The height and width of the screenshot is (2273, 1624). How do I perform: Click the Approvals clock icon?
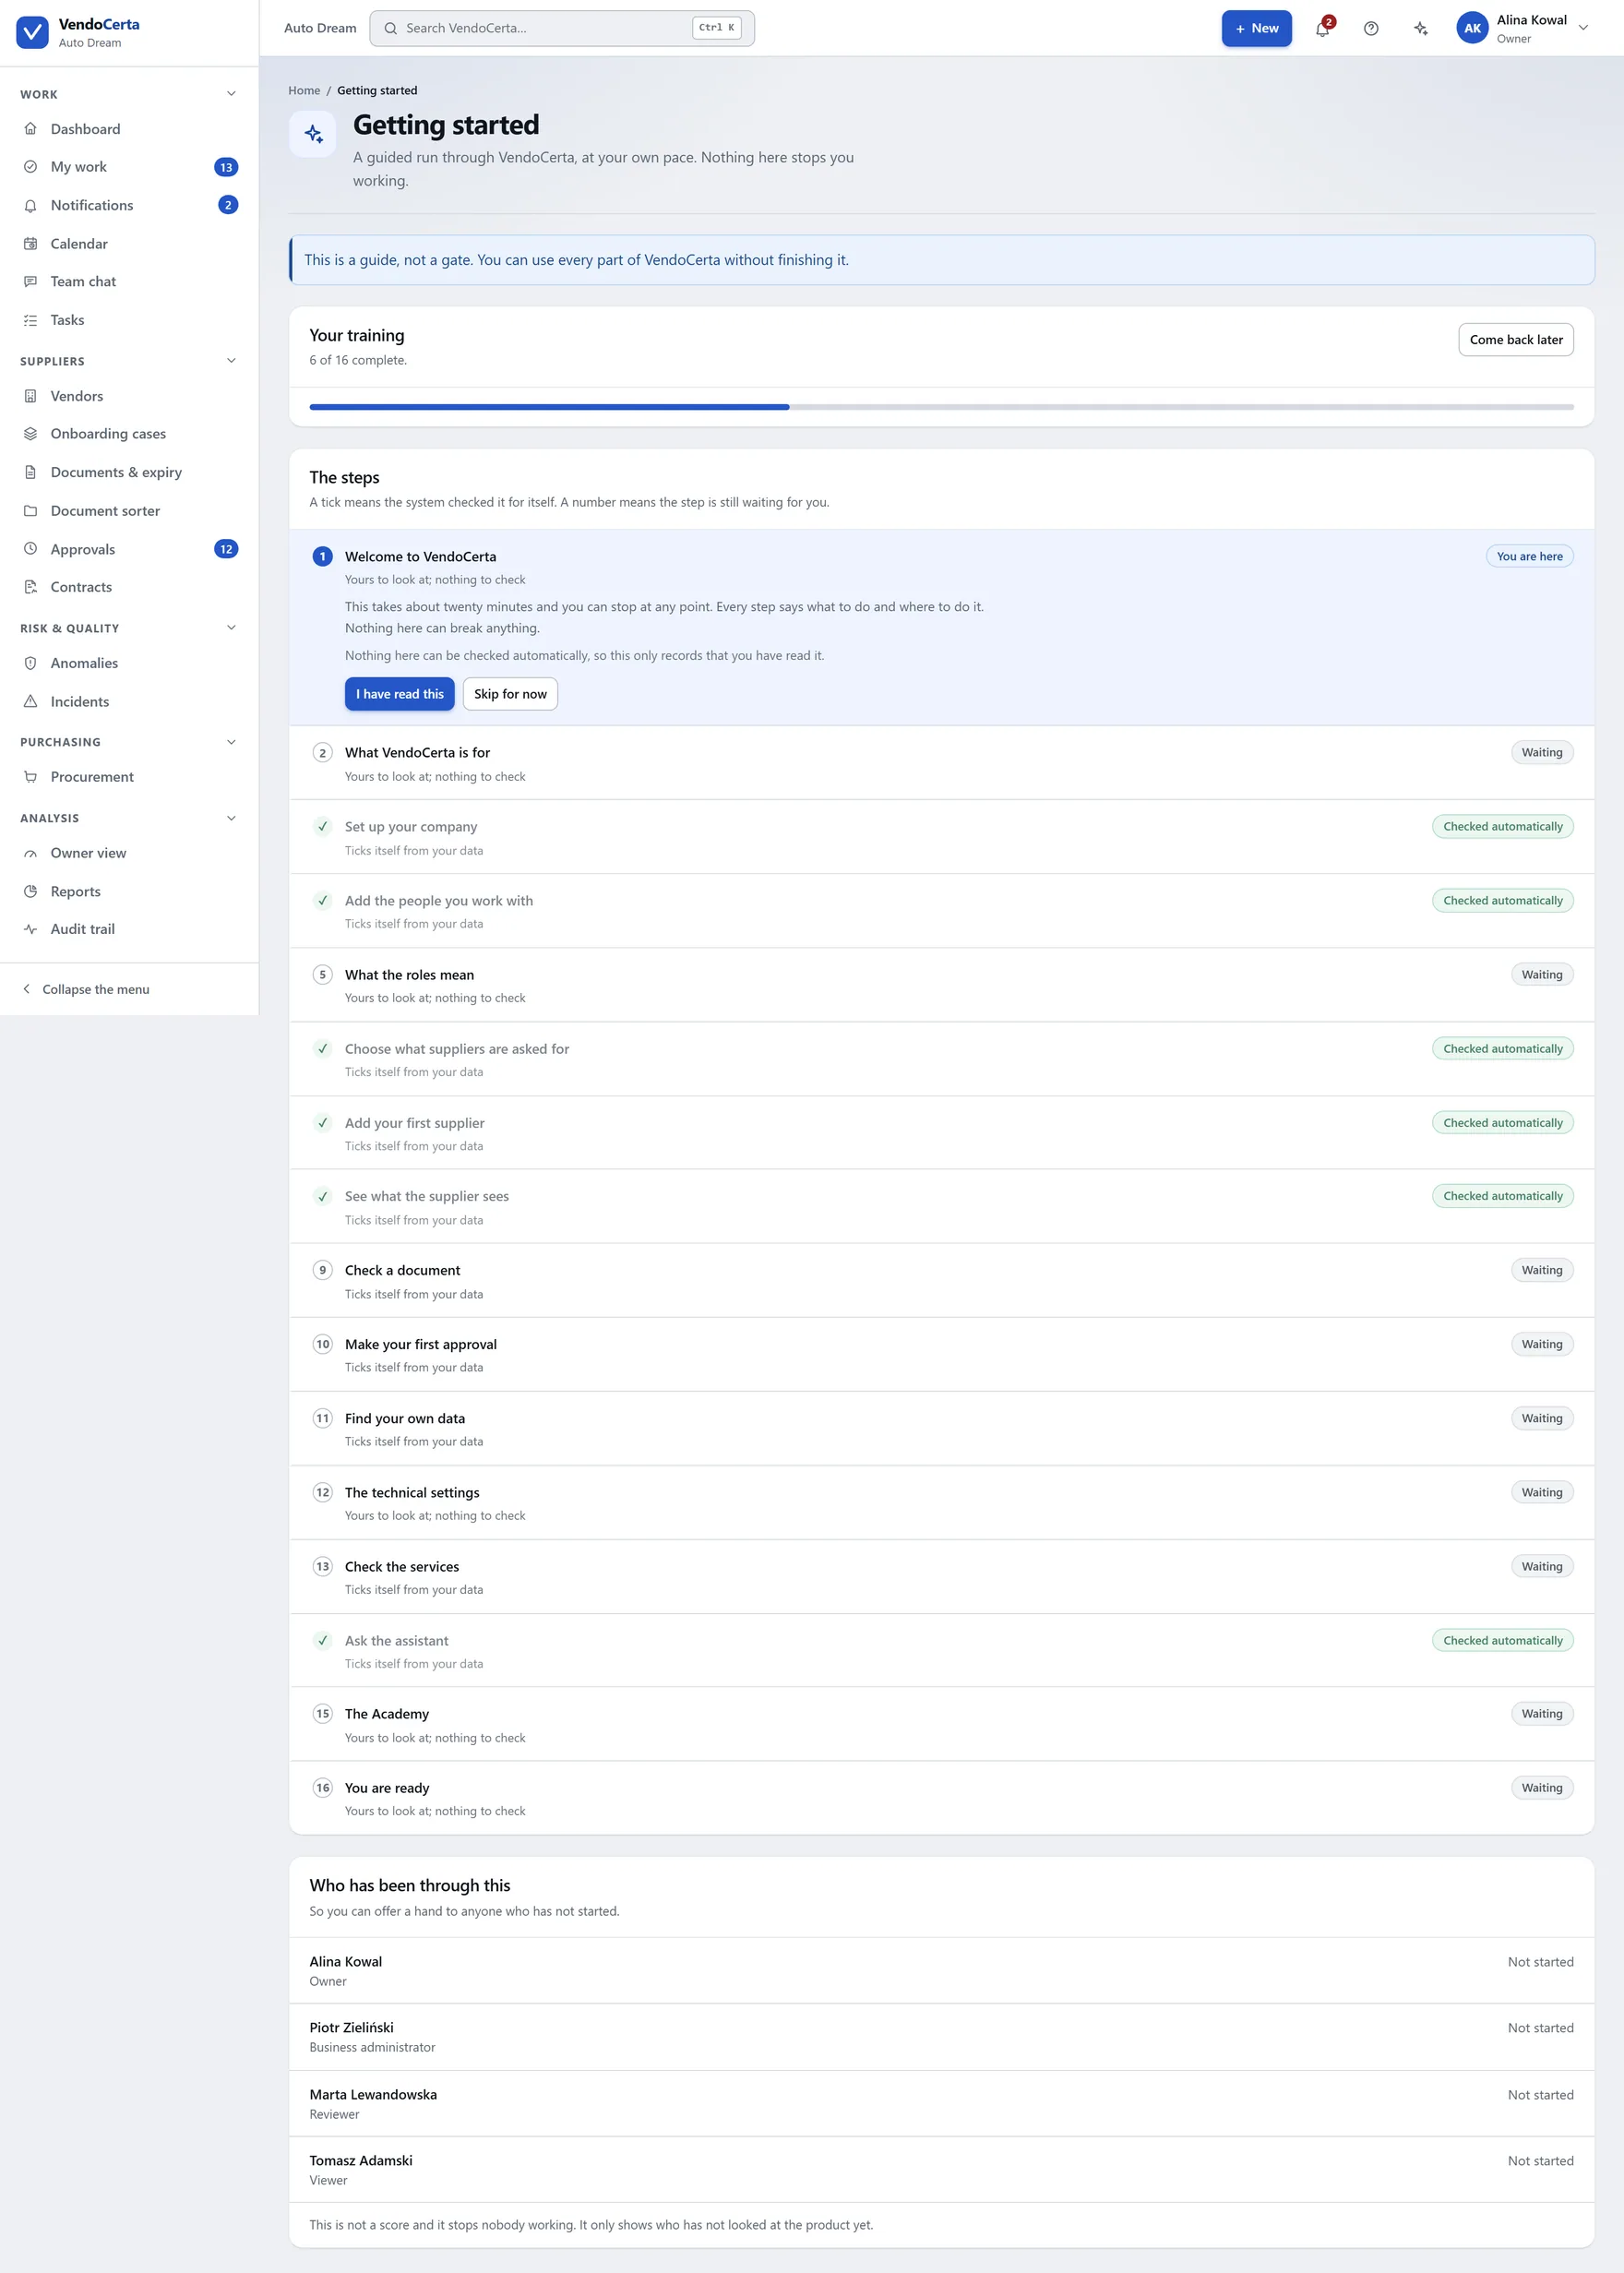click(30, 549)
